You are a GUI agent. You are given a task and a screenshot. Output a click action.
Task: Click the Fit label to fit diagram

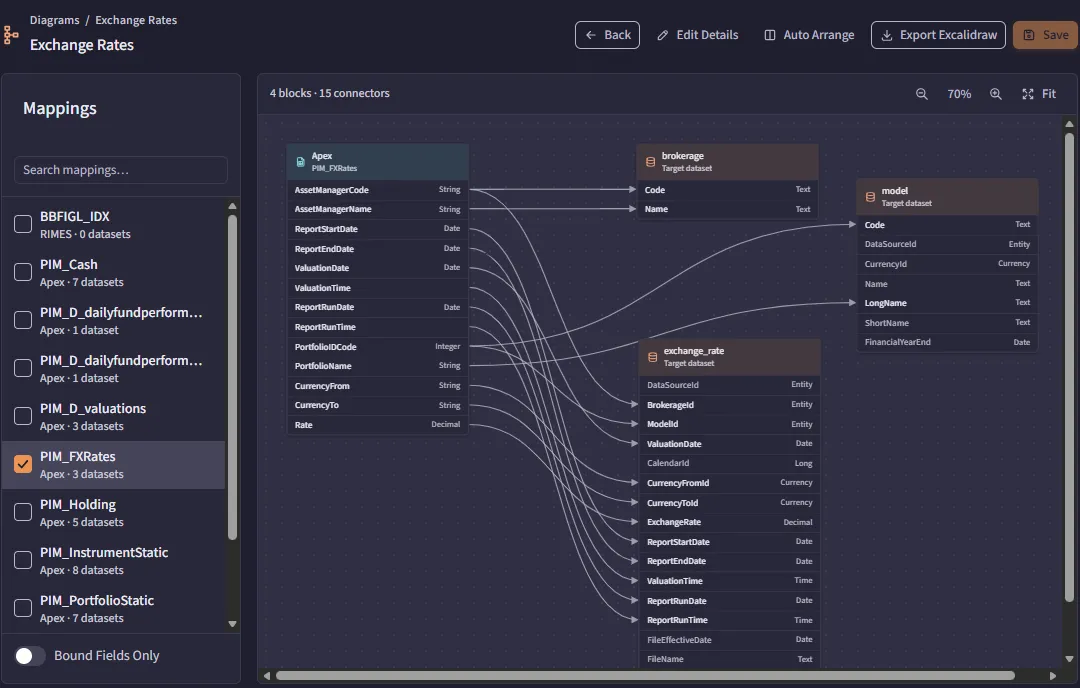click(1048, 94)
